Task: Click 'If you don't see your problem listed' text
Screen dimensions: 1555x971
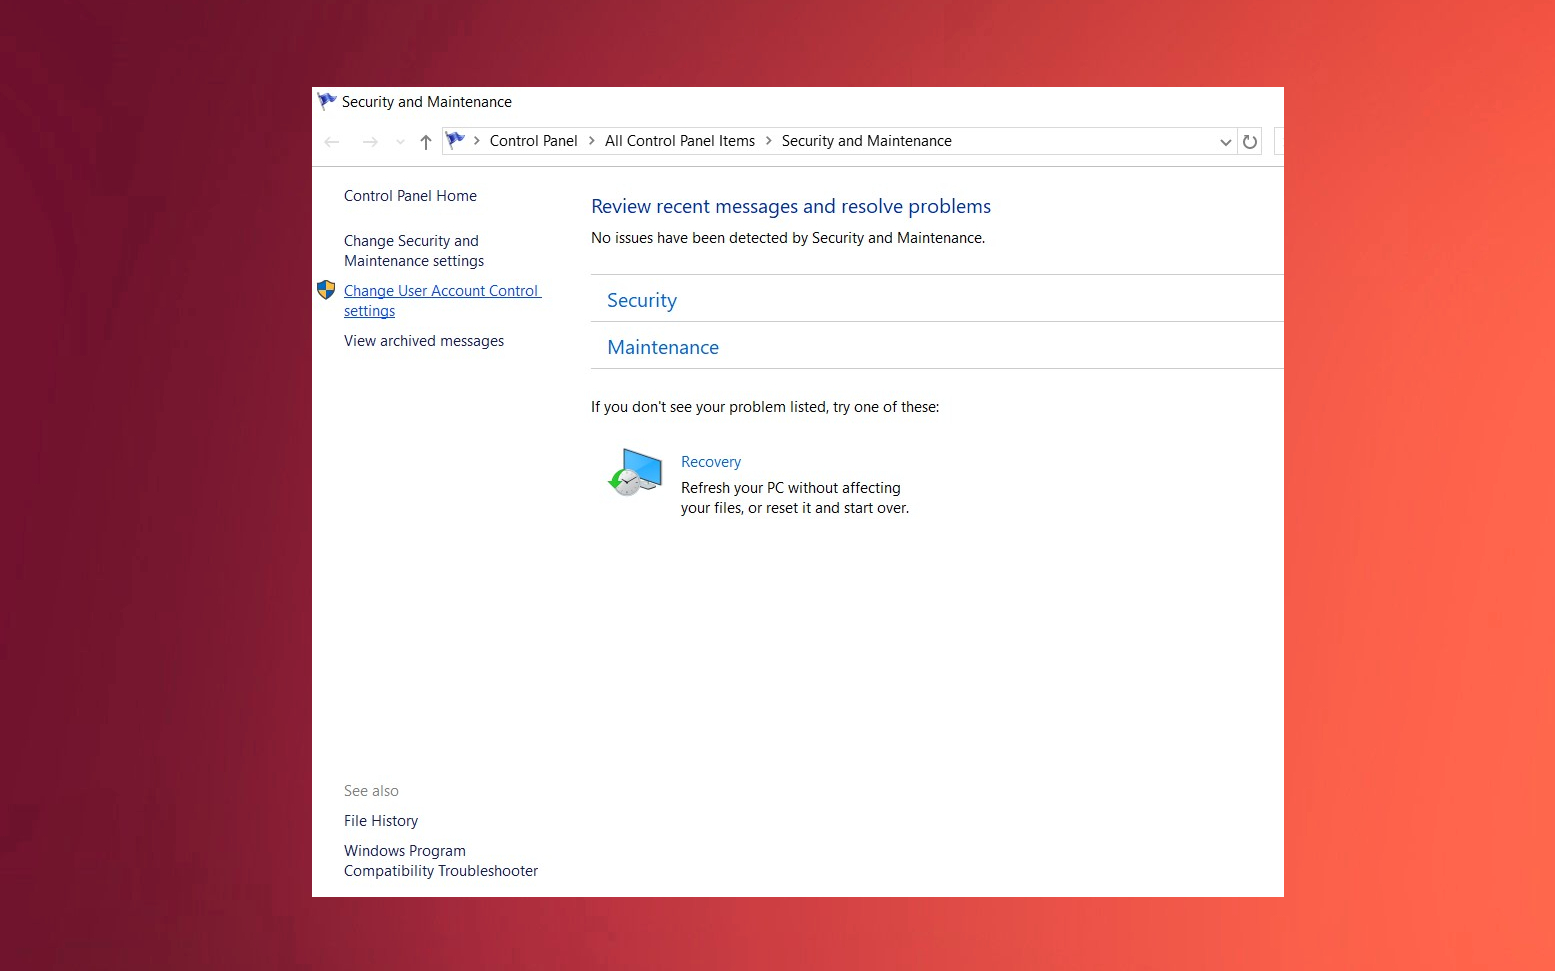Action: [x=765, y=407]
